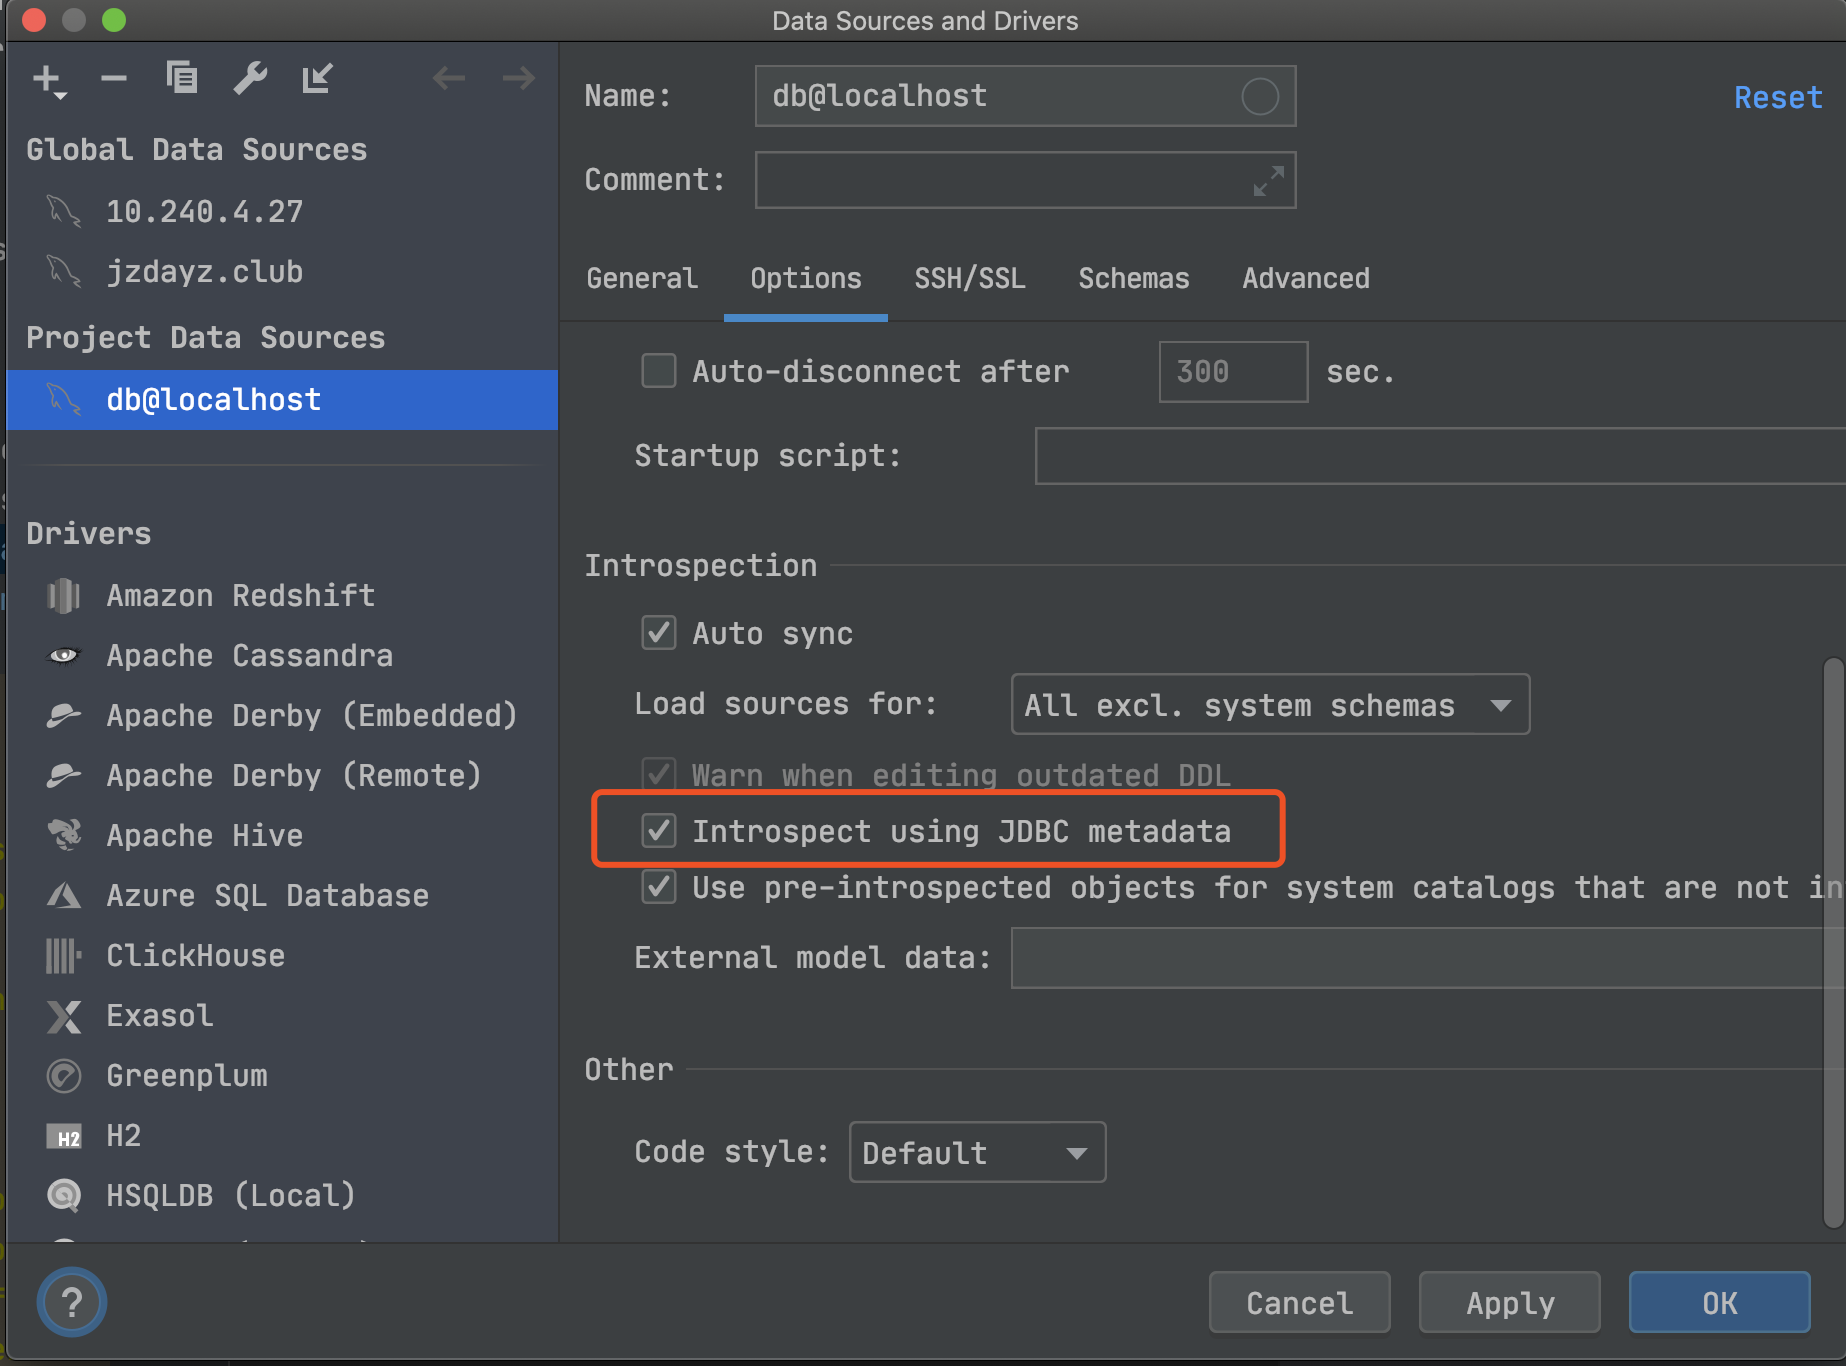The height and width of the screenshot is (1366, 1846).
Task: Expand the Comment field with arrows icon
Action: tap(1268, 181)
